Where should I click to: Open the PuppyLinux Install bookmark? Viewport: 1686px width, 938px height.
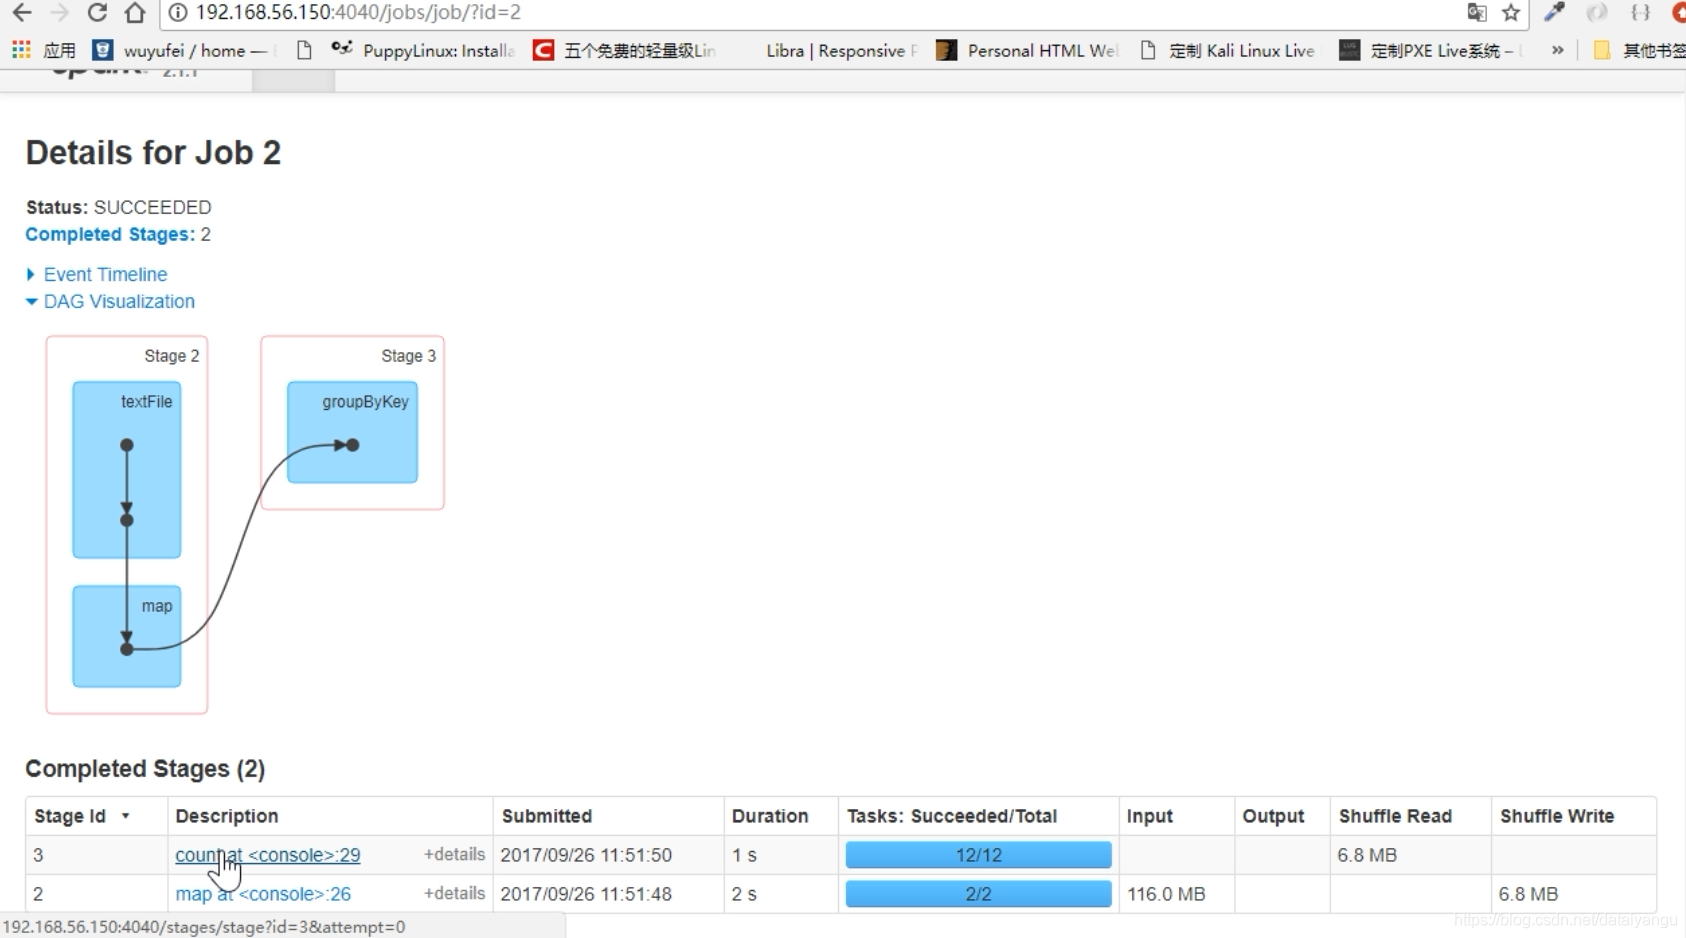[423, 50]
